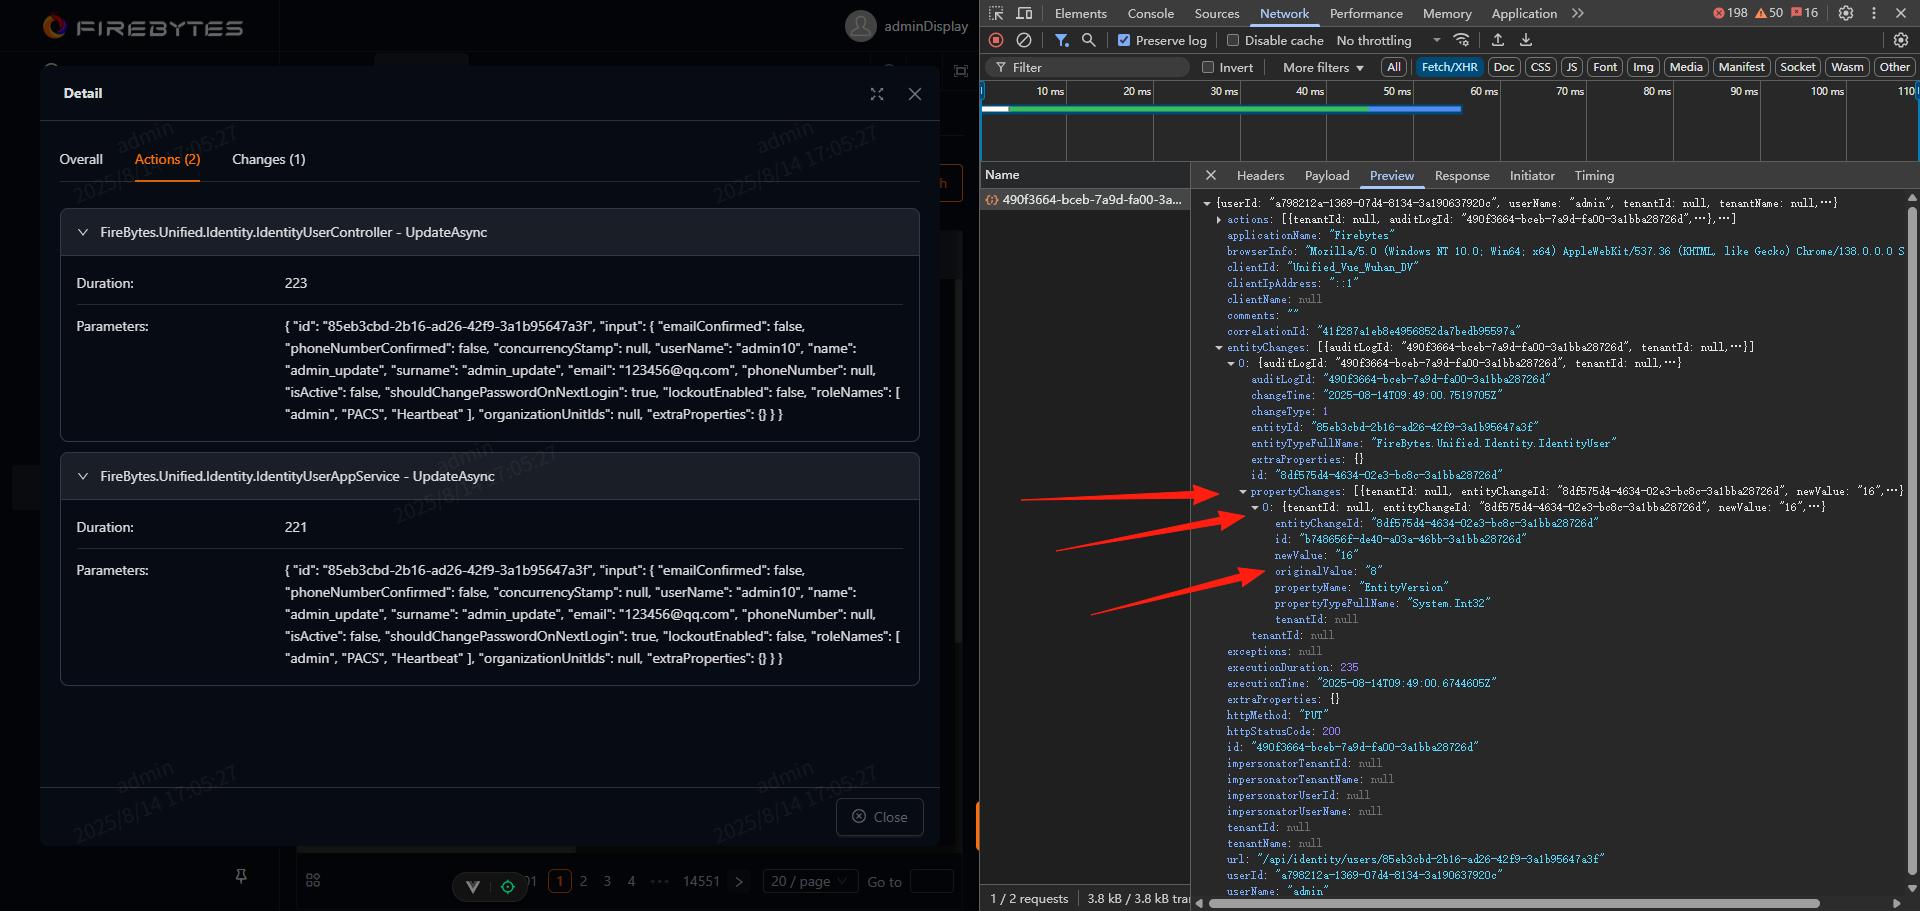1920x911 pixels.
Task: Toggle the Font type filter
Action: (1605, 67)
